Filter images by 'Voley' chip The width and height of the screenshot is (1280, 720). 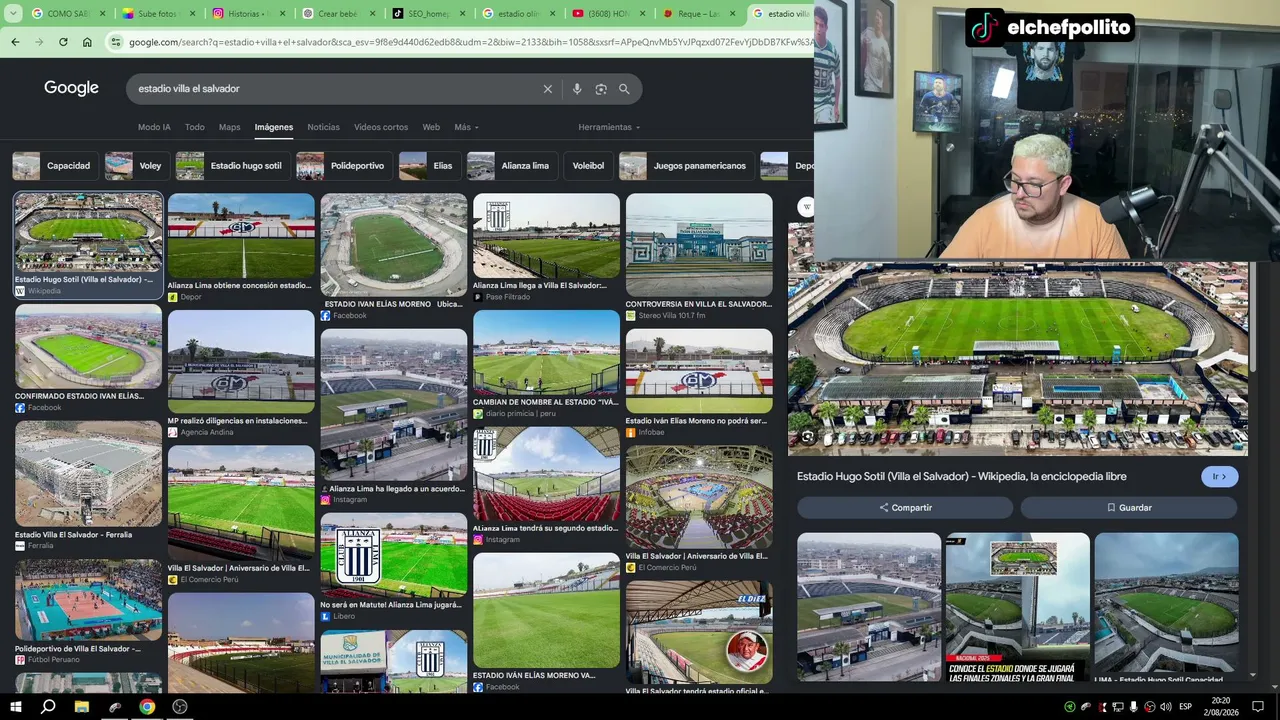pos(136,166)
